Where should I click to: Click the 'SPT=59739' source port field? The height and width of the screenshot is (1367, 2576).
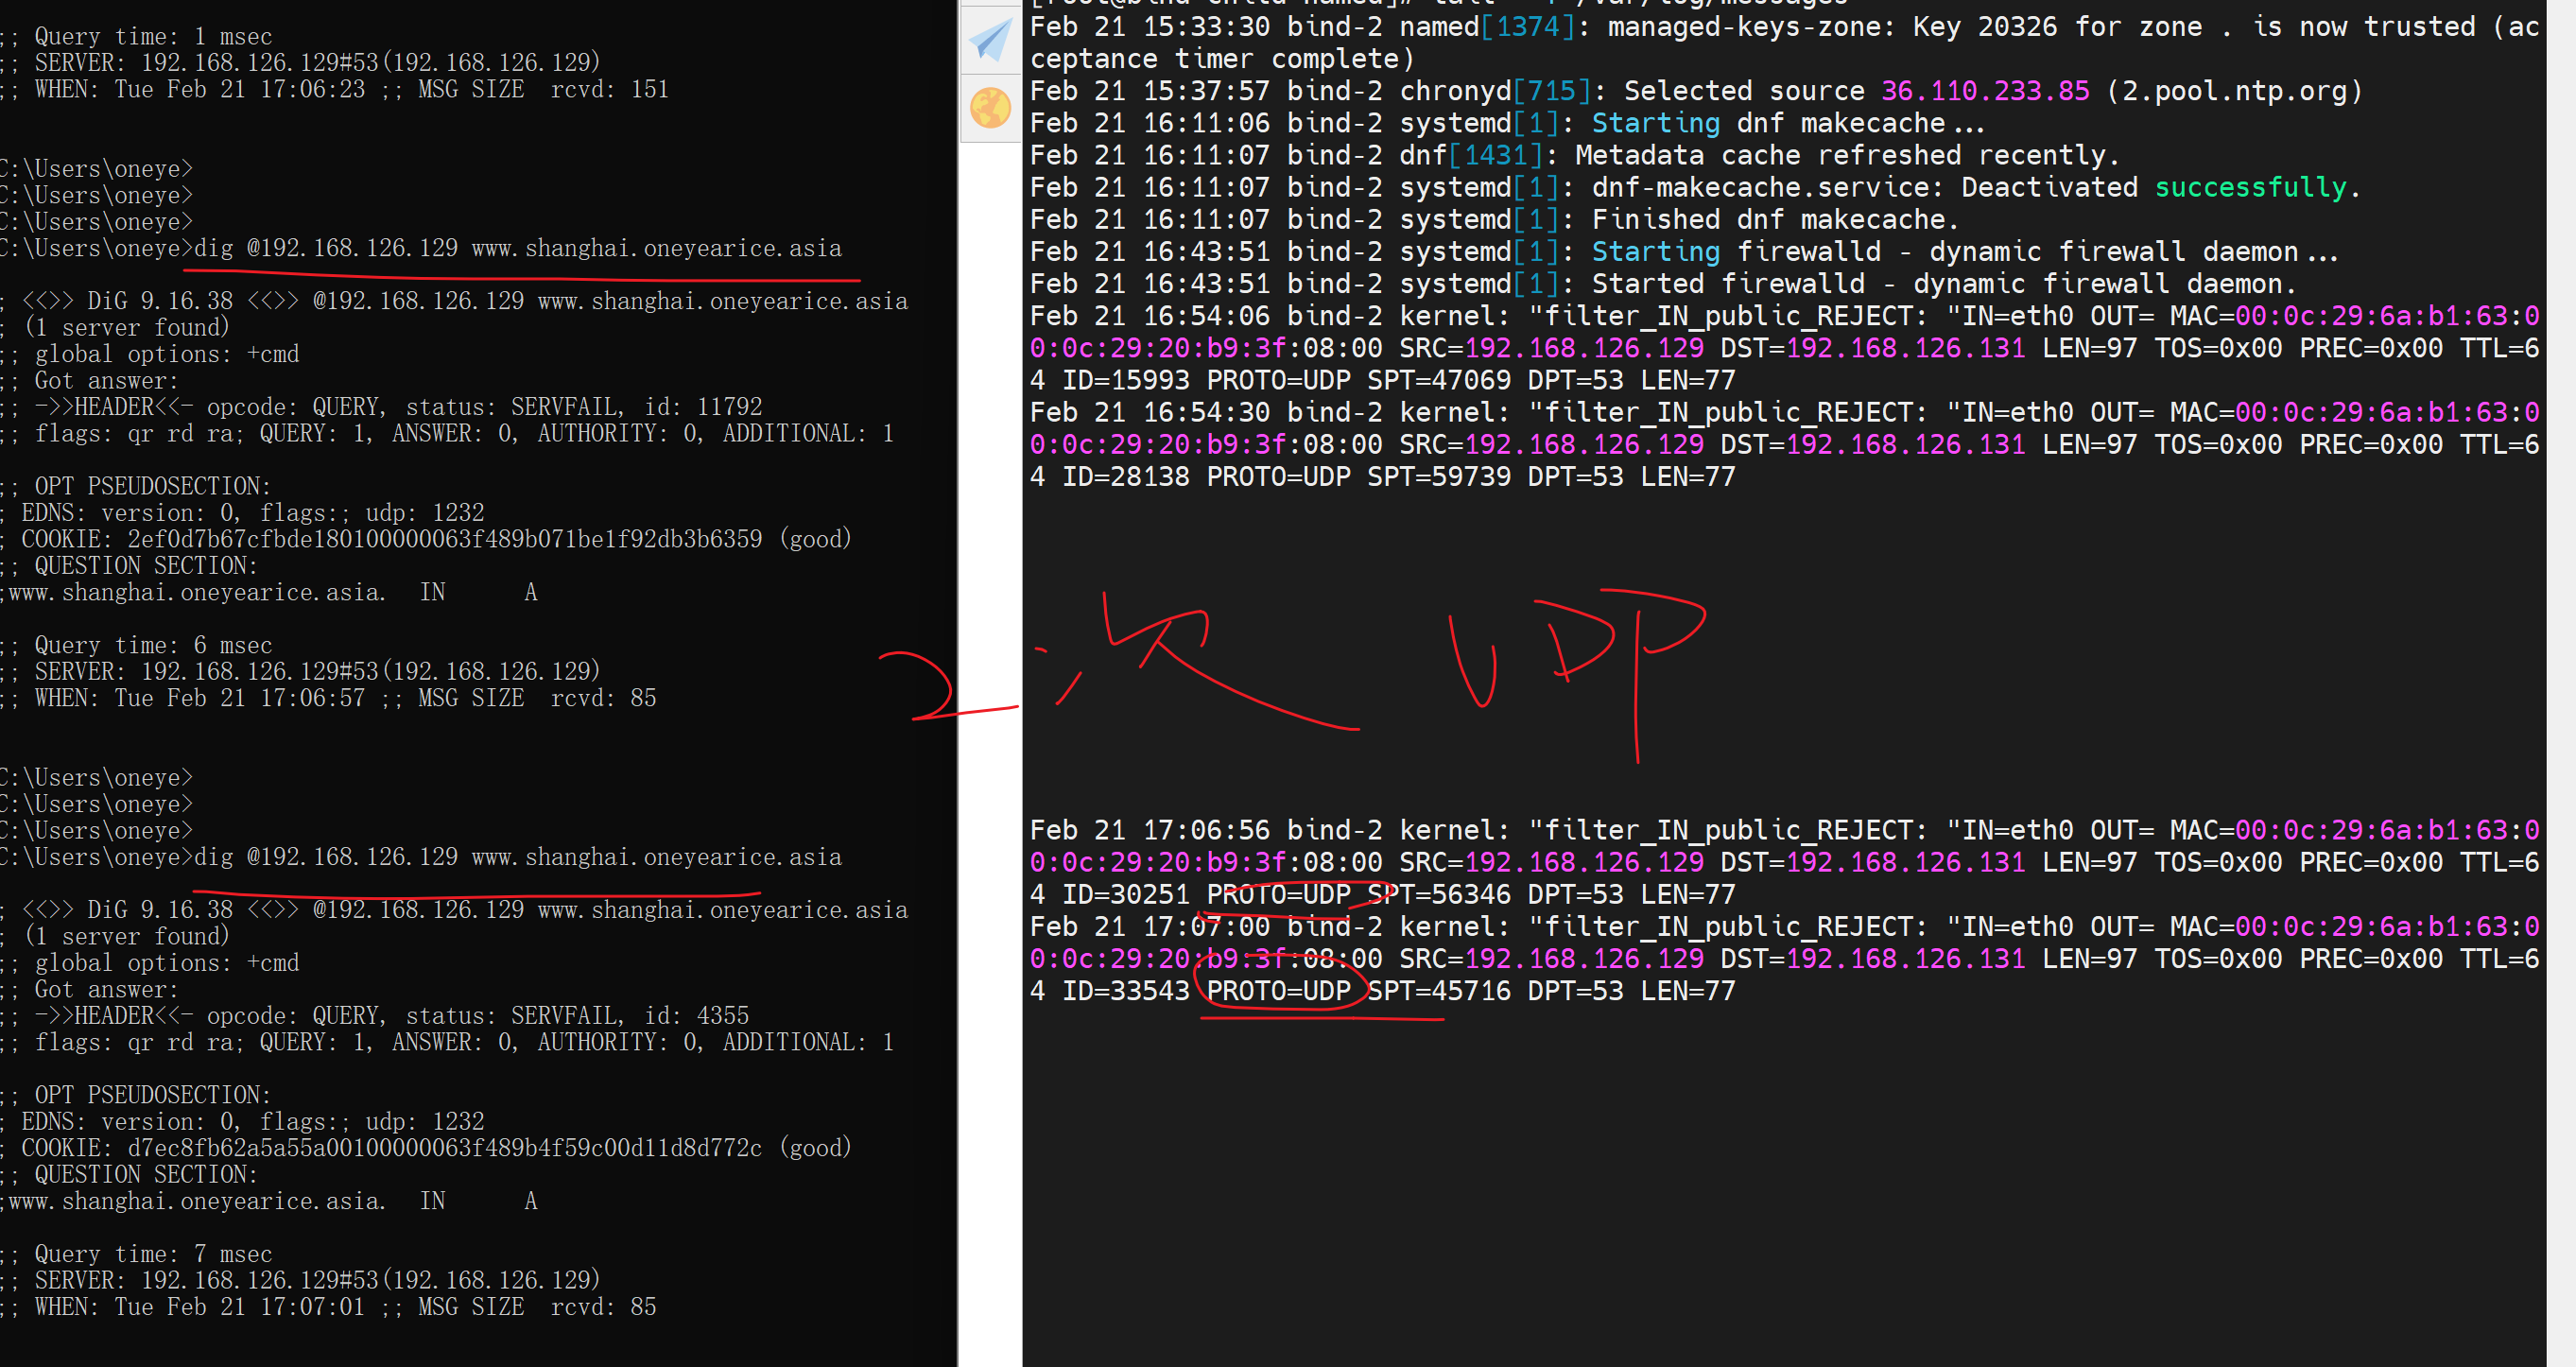(x=1439, y=476)
